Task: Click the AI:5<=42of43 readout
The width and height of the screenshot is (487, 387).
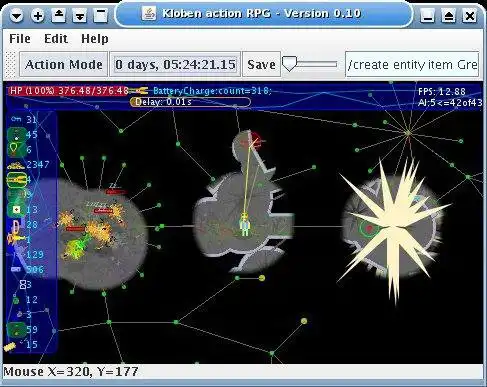Action: click(450, 103)
